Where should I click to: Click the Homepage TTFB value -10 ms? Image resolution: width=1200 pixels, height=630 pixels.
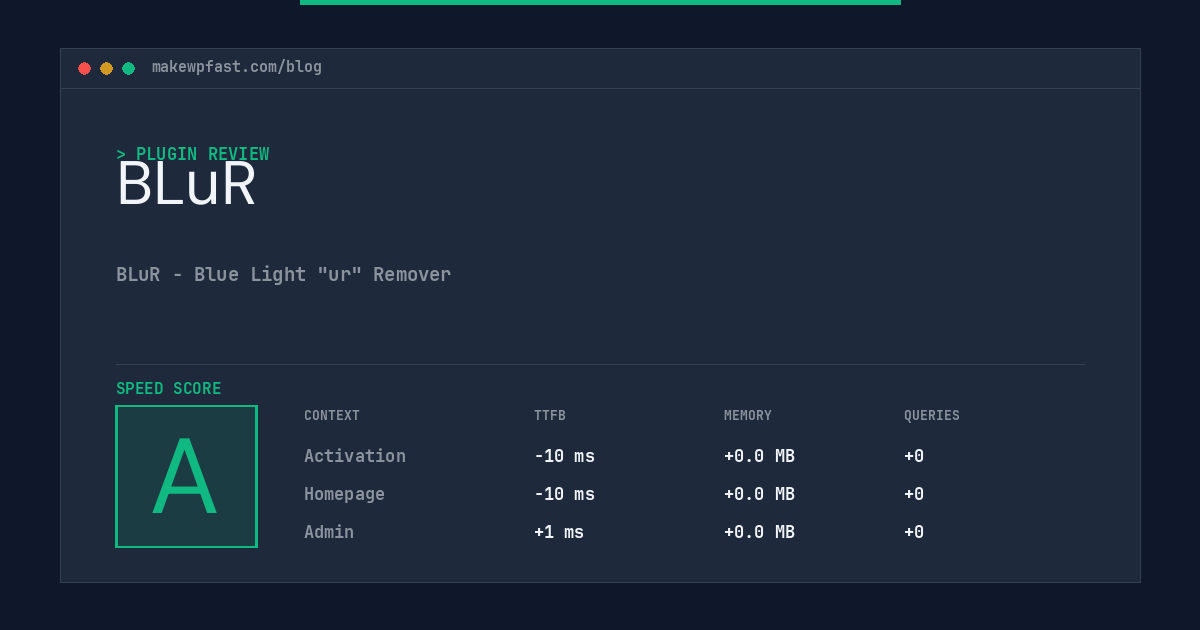(564, 494)
